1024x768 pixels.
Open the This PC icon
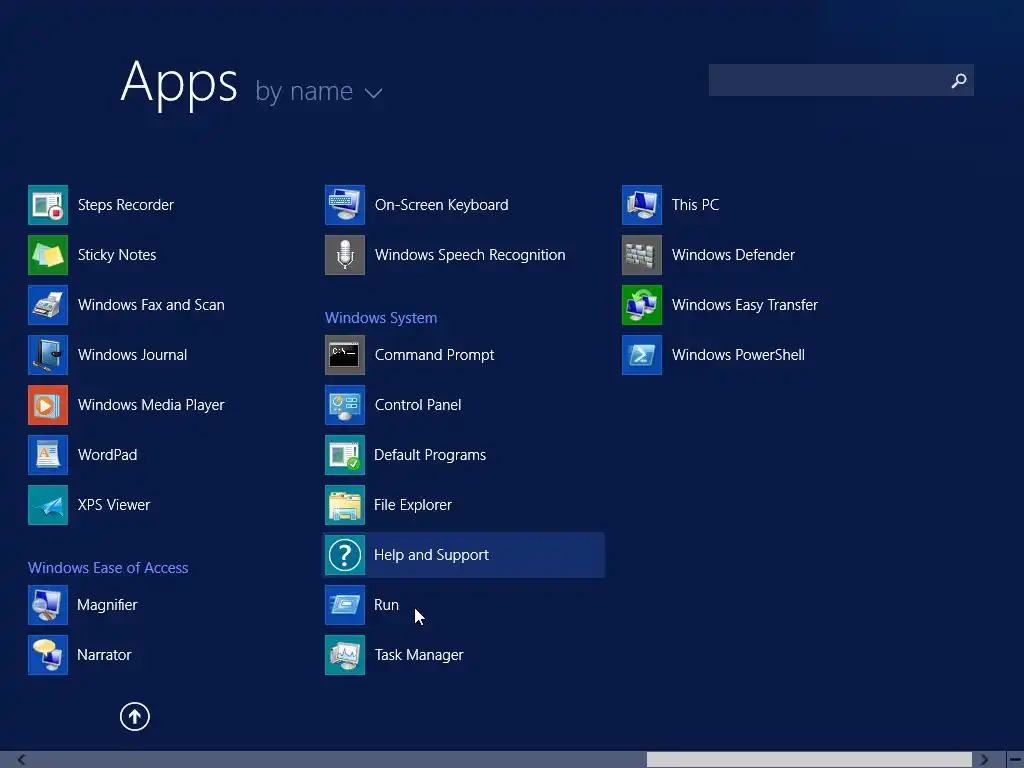tap(642, 205)
